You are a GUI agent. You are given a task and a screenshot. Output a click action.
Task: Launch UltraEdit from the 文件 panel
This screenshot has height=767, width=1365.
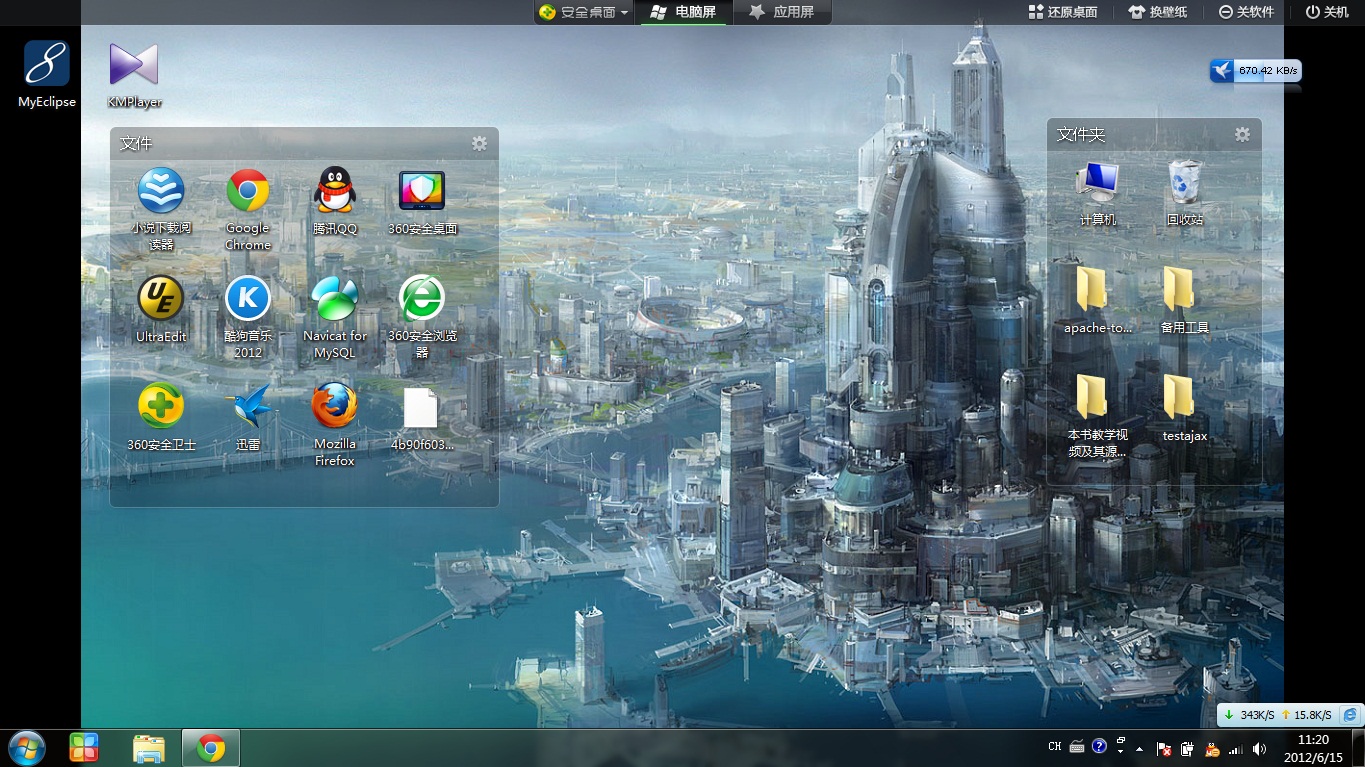coord(161,309)
